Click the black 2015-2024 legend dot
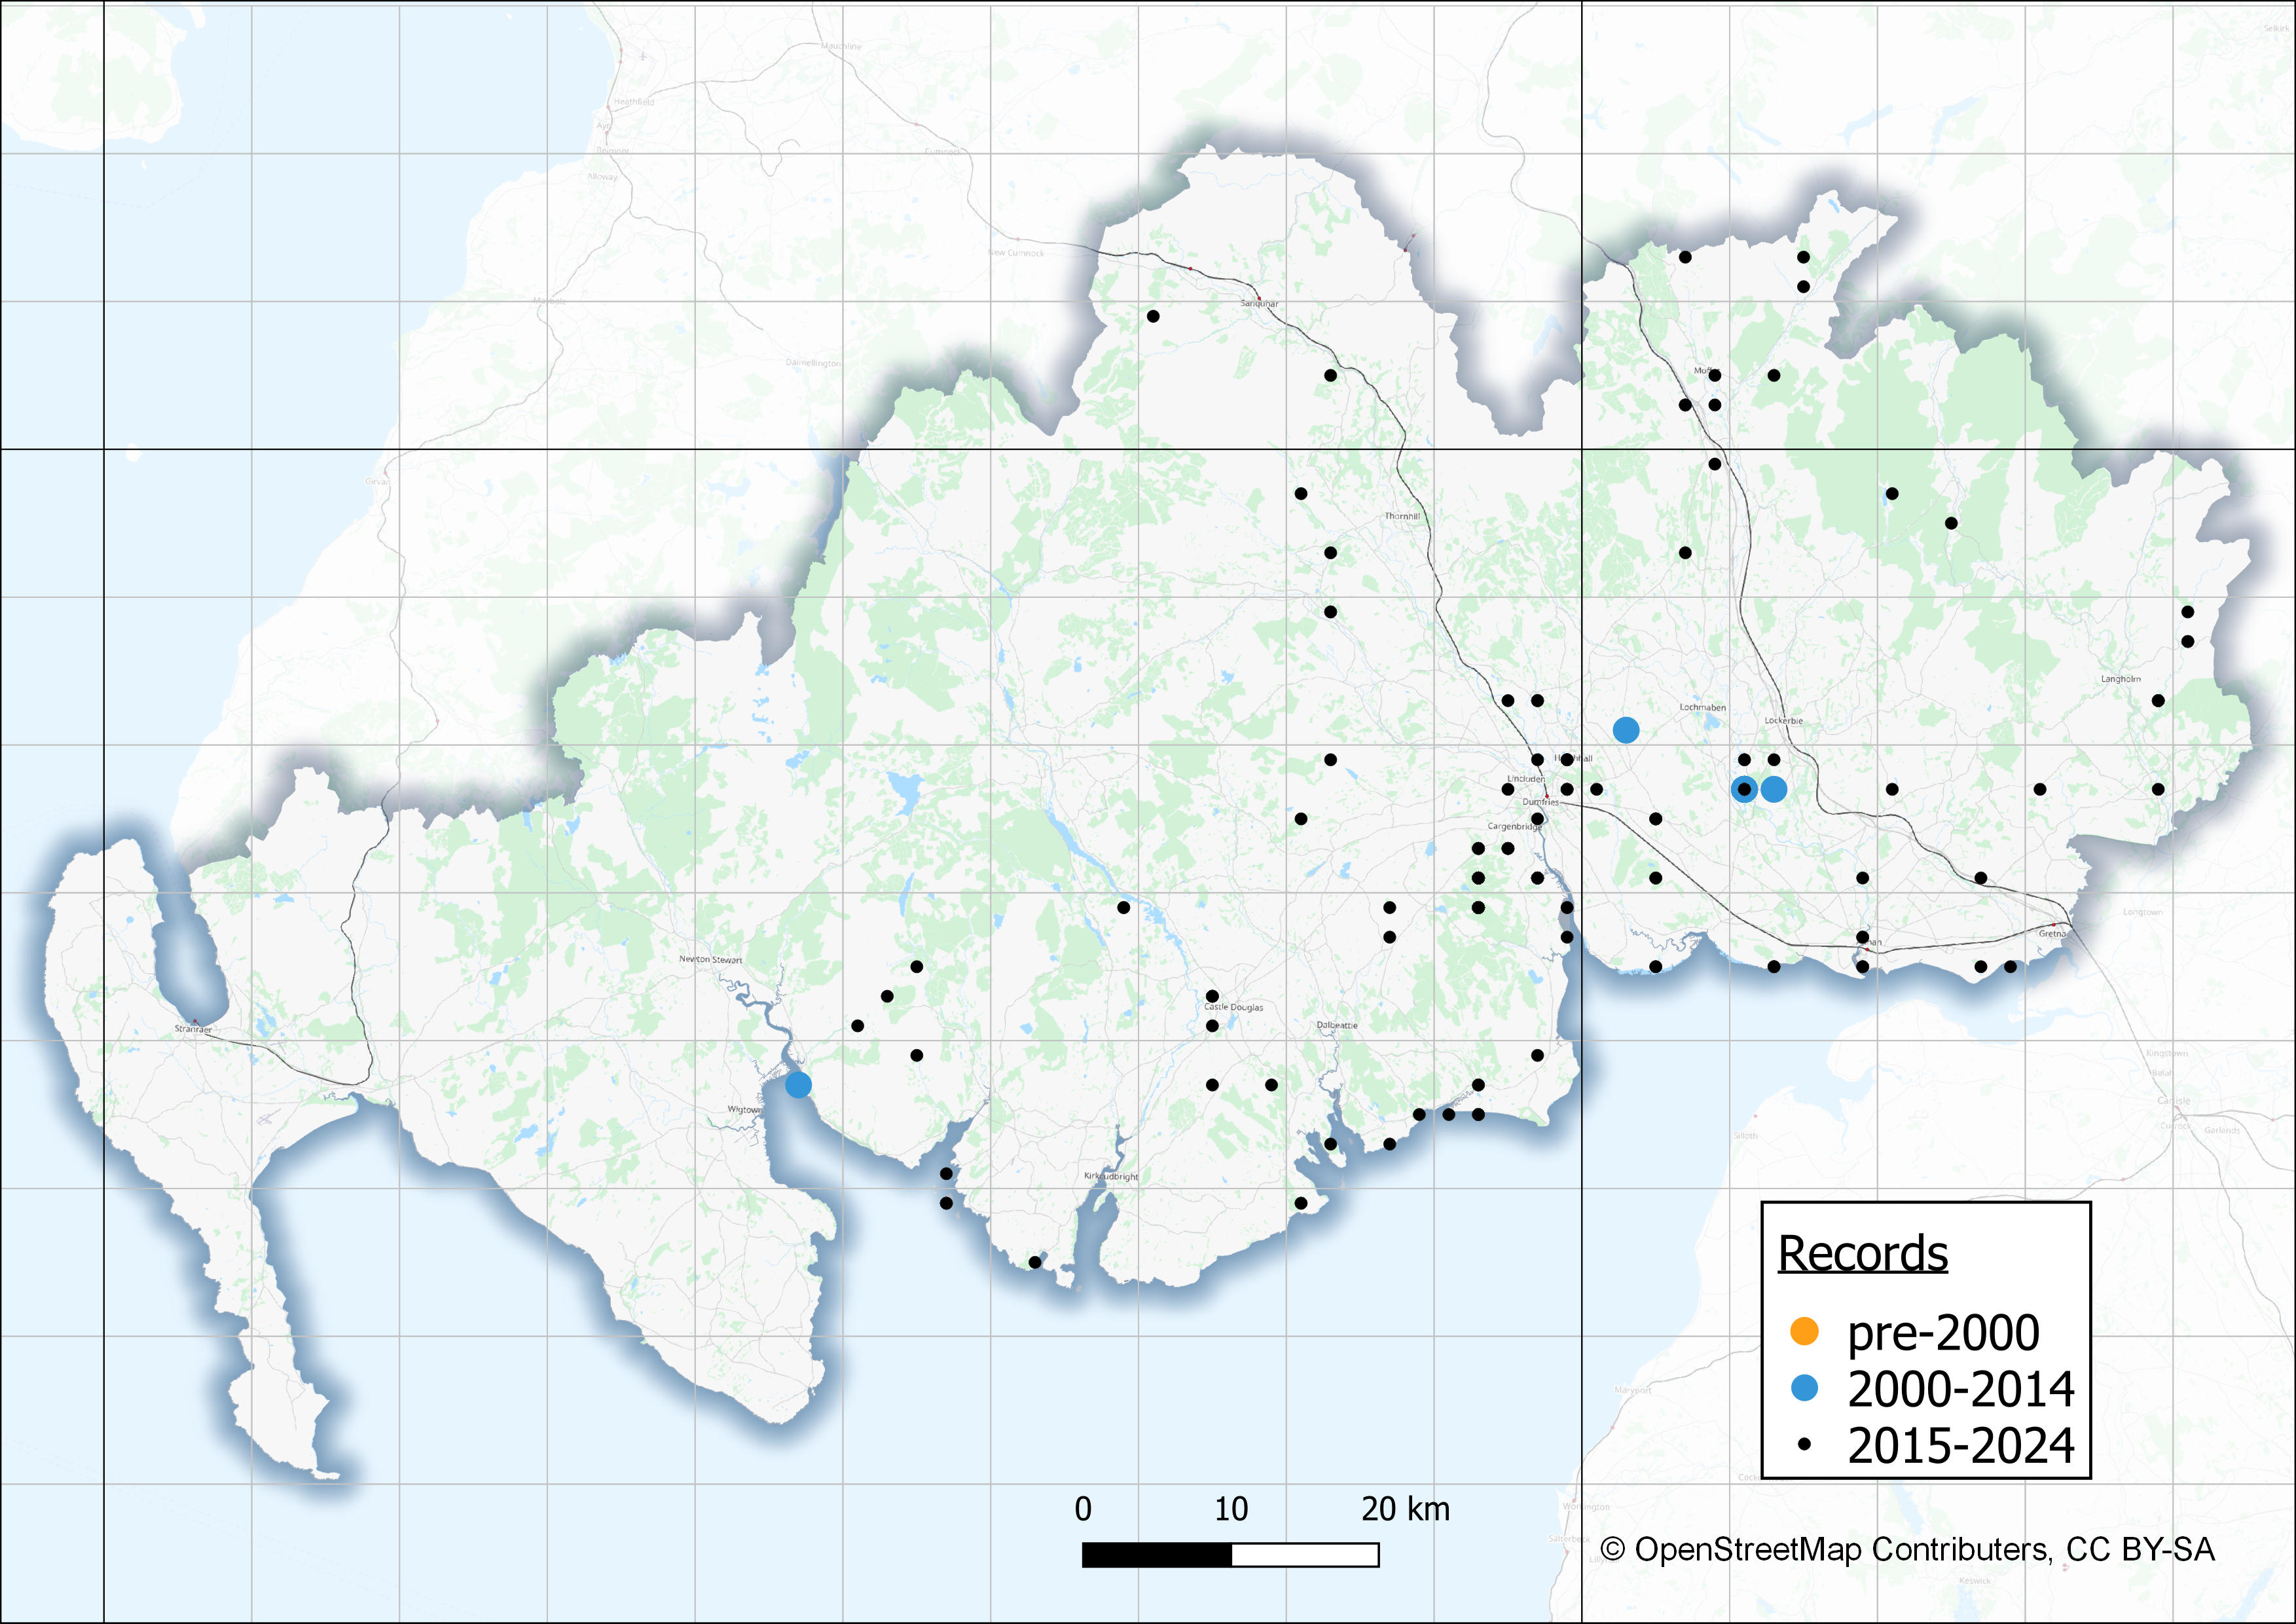2296x1624 pixels. pos(1804,1444)
